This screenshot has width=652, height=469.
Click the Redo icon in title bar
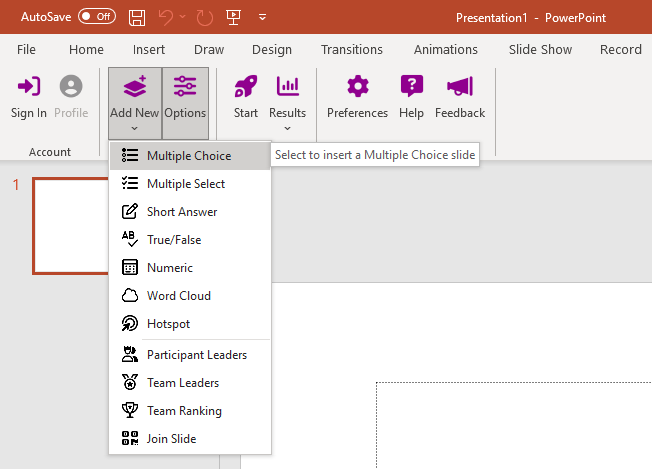coord(205,17)
